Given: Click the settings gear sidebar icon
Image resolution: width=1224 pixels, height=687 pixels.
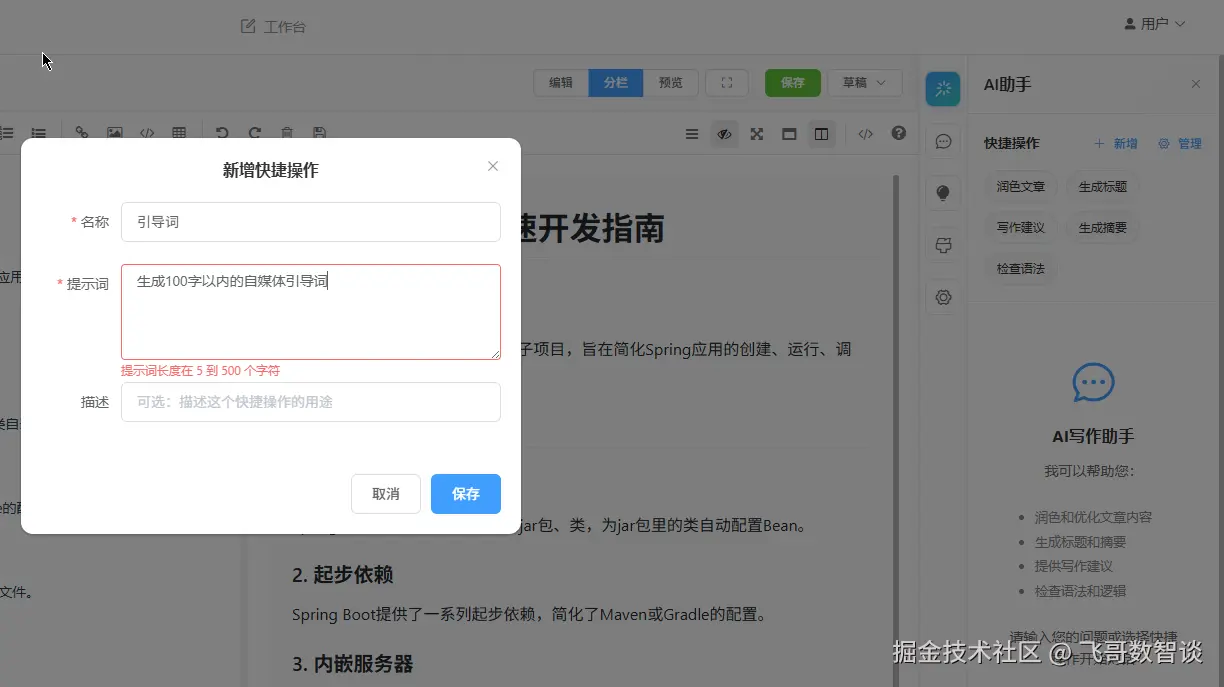Looking at the screenshot, I should [943, 297].
